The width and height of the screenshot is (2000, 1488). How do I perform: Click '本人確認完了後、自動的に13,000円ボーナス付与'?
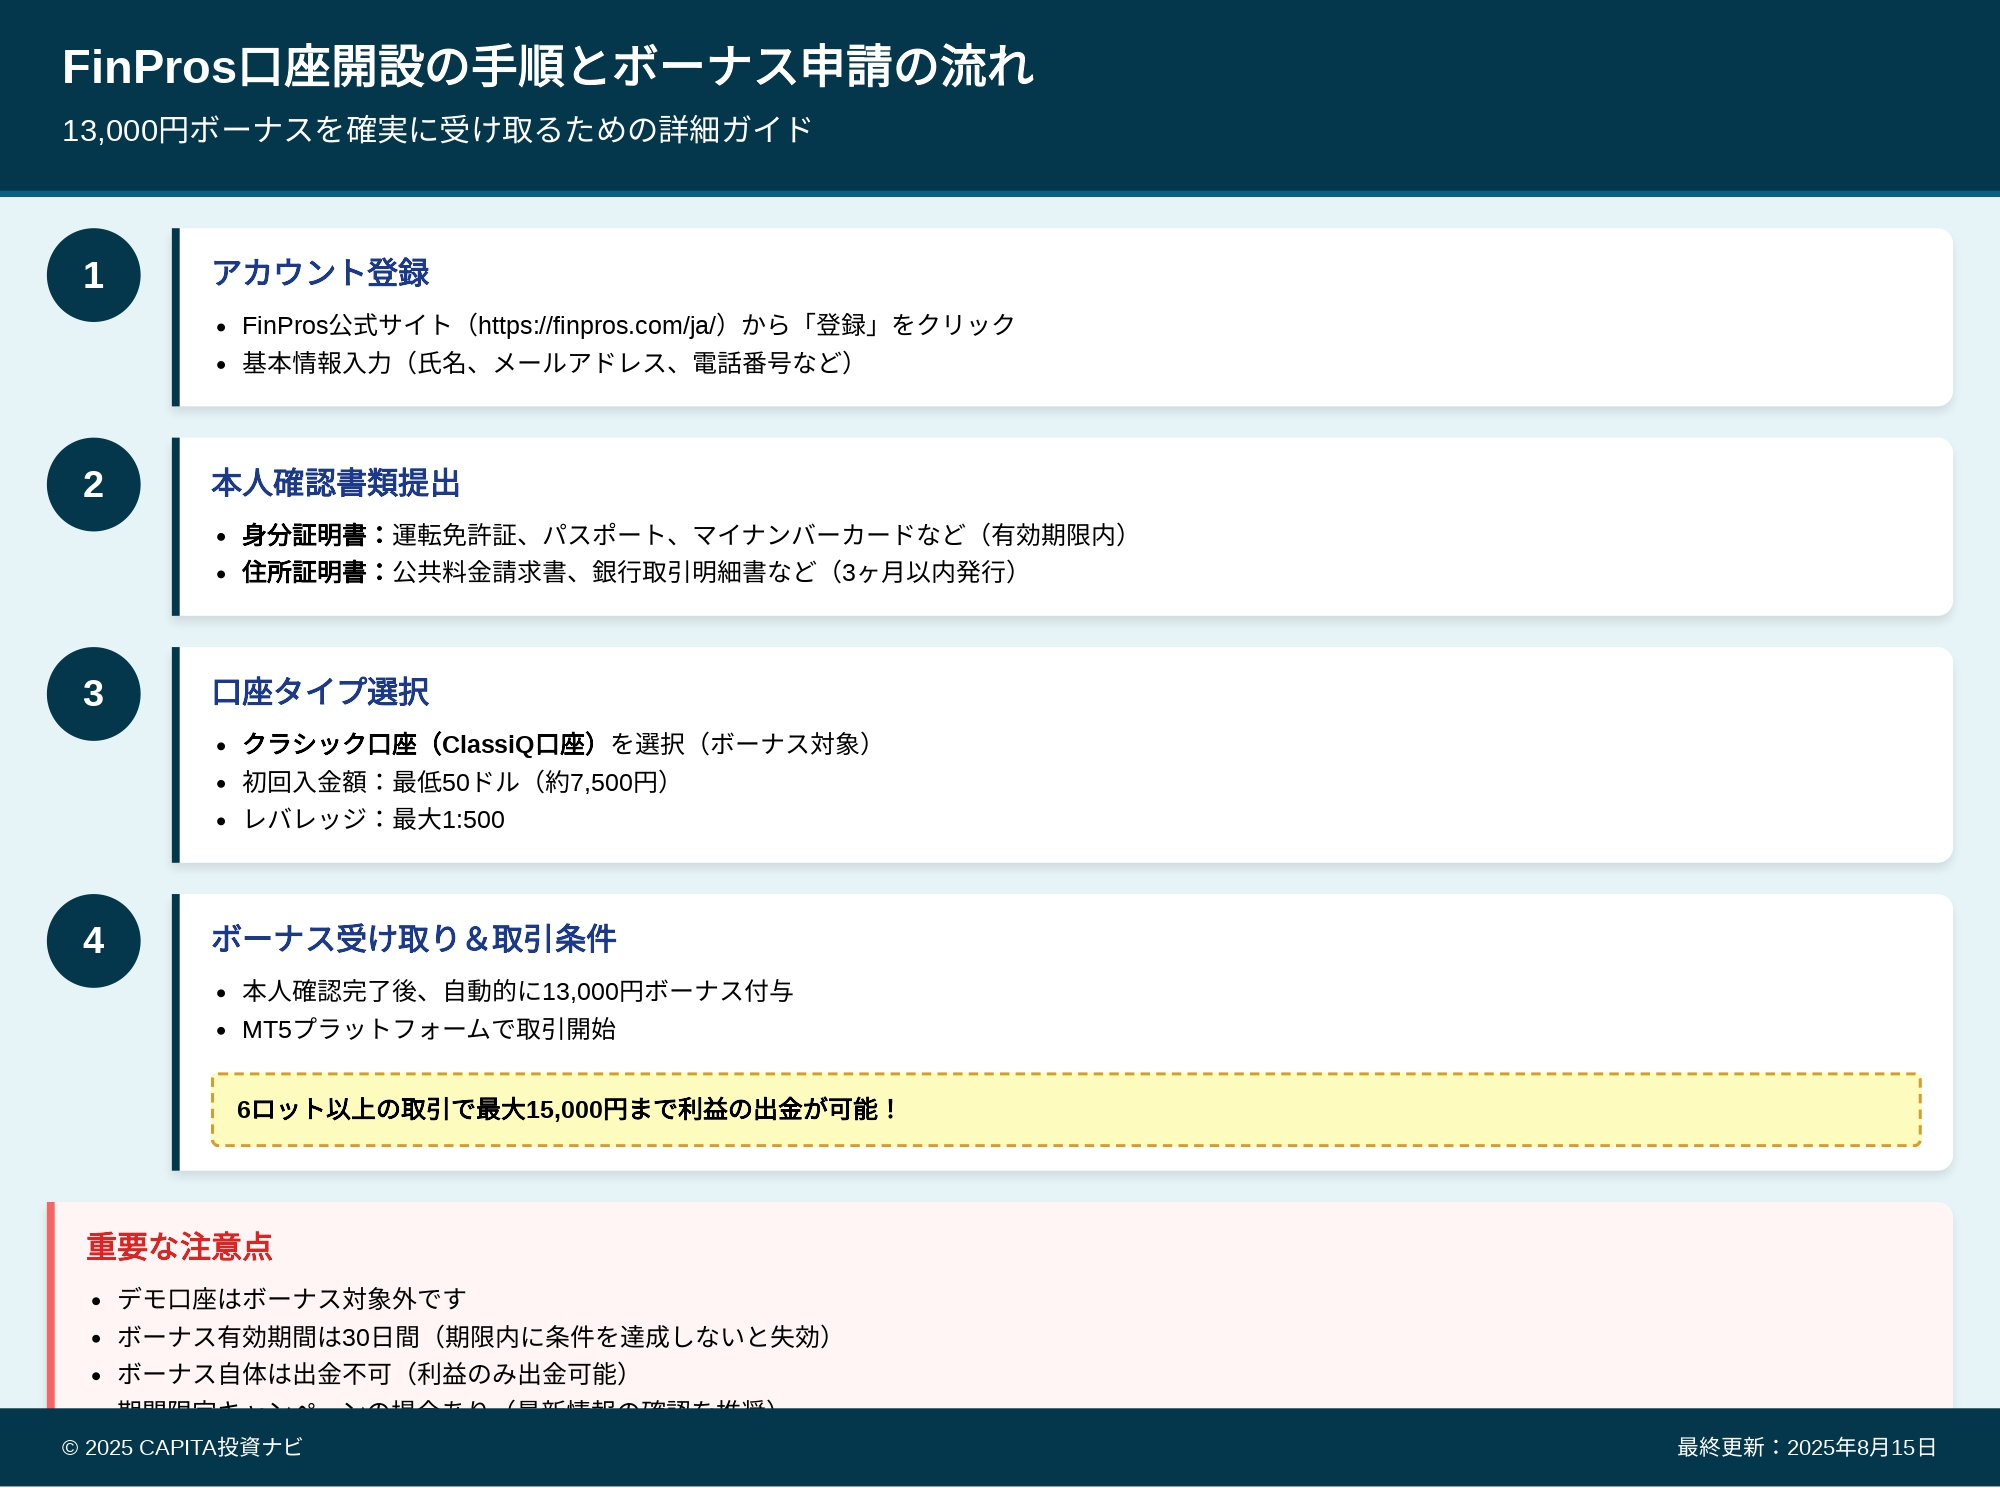(x=517, y=991)
